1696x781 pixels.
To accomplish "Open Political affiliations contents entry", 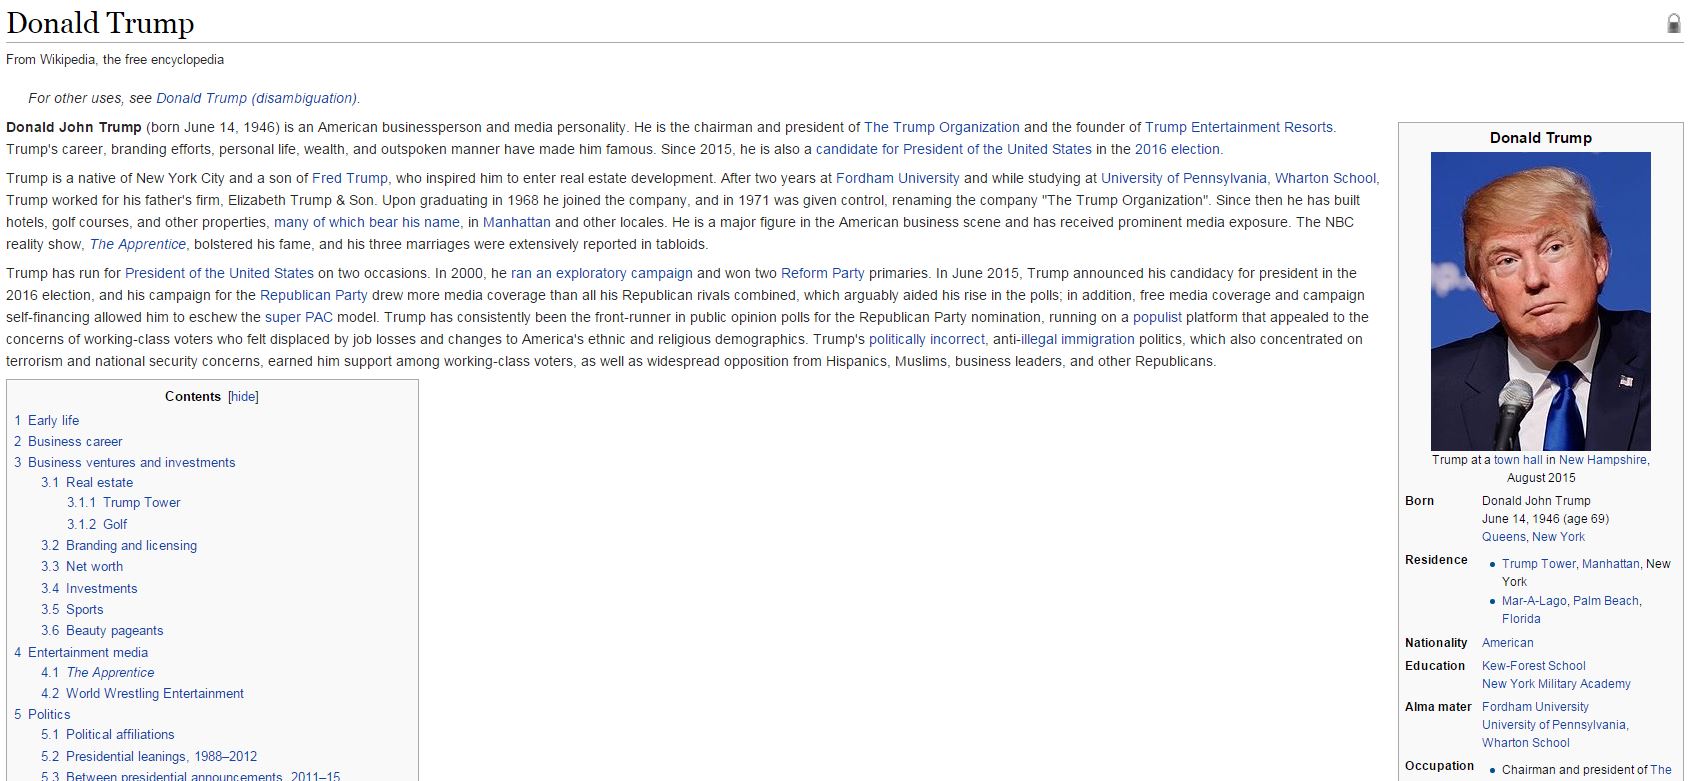I will pos(120,735).
